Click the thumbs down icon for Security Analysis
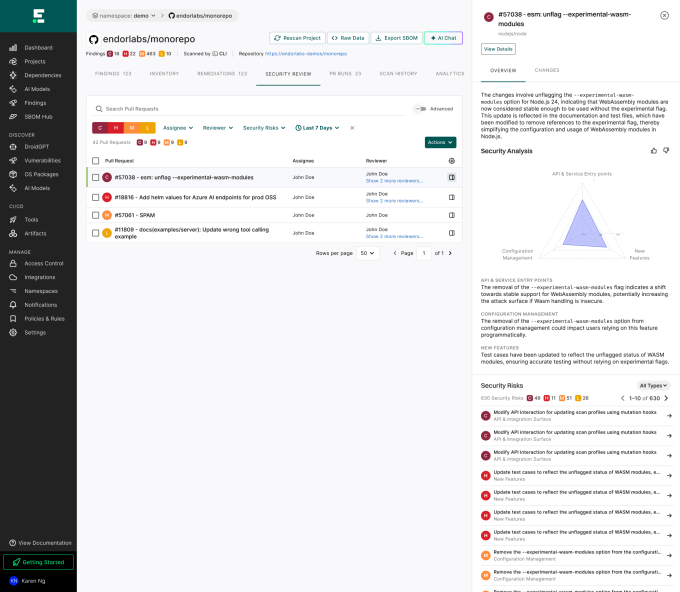 (666, 150)
